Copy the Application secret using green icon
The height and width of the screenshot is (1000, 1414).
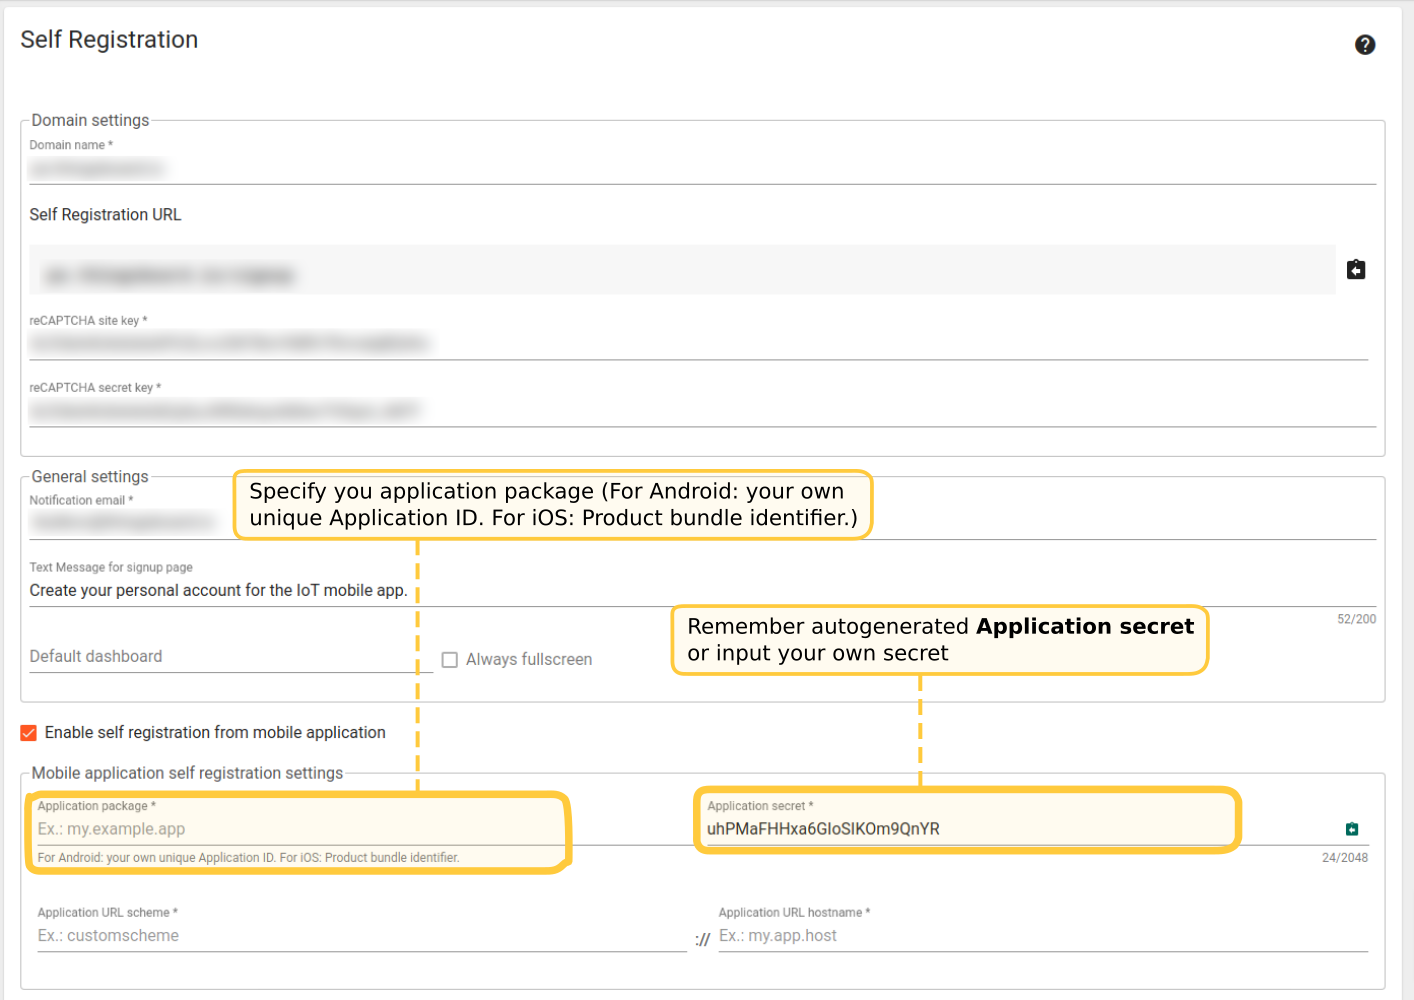[x=1351, y=829]
